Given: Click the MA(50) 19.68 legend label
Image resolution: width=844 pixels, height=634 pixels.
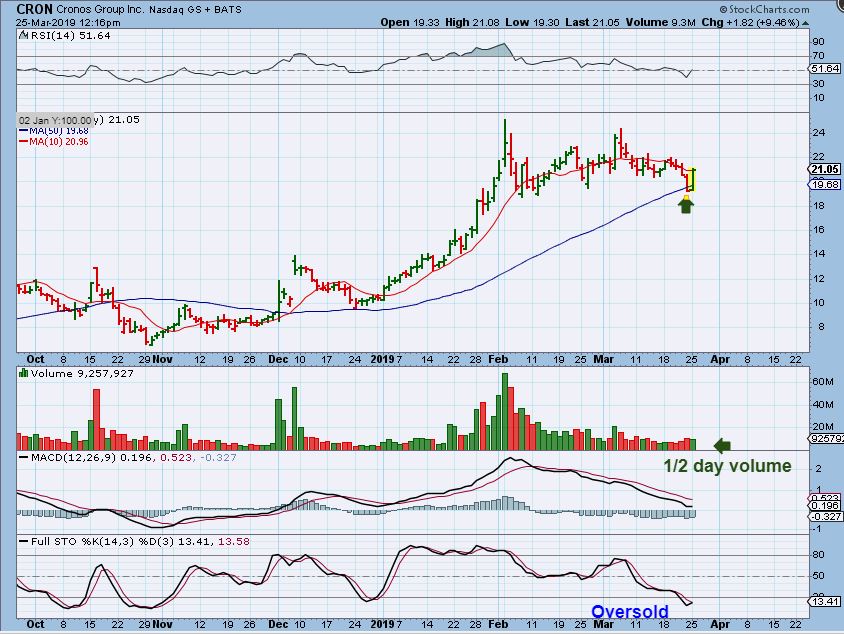Looking at the screenshot, I should point(59,131).
